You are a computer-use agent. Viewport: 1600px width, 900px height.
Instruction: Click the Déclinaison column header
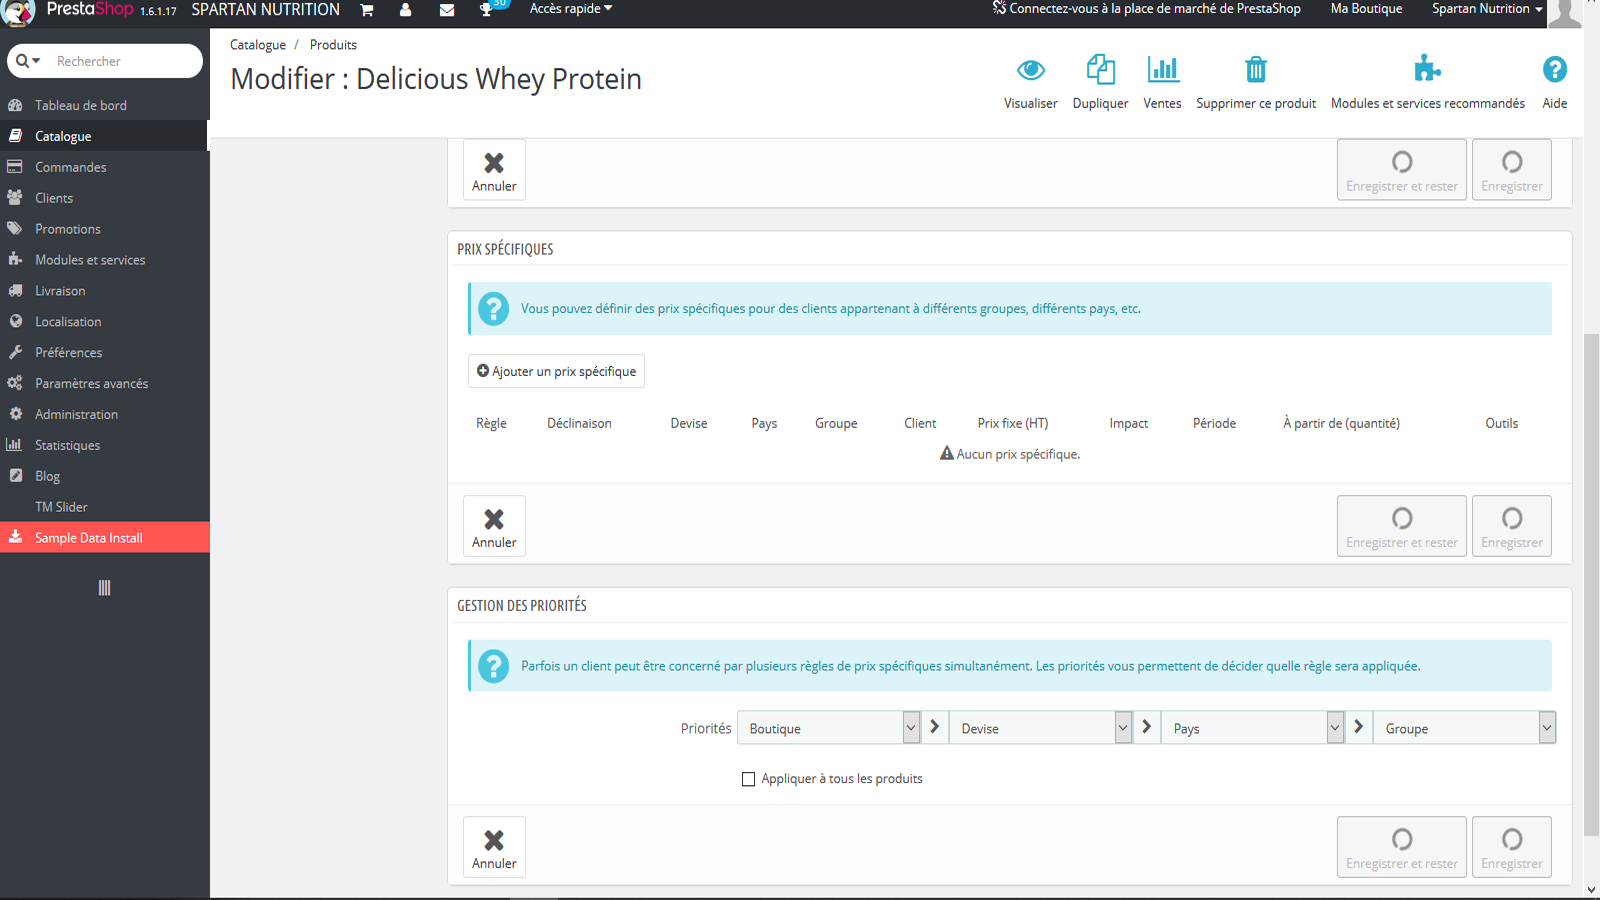[579, 423]
